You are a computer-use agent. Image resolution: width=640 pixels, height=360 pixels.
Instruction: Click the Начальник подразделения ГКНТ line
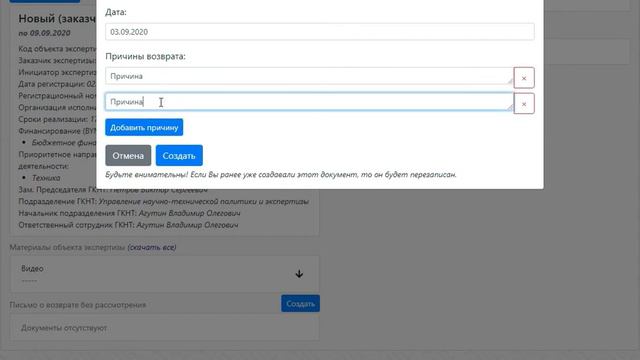pos(129,213)
